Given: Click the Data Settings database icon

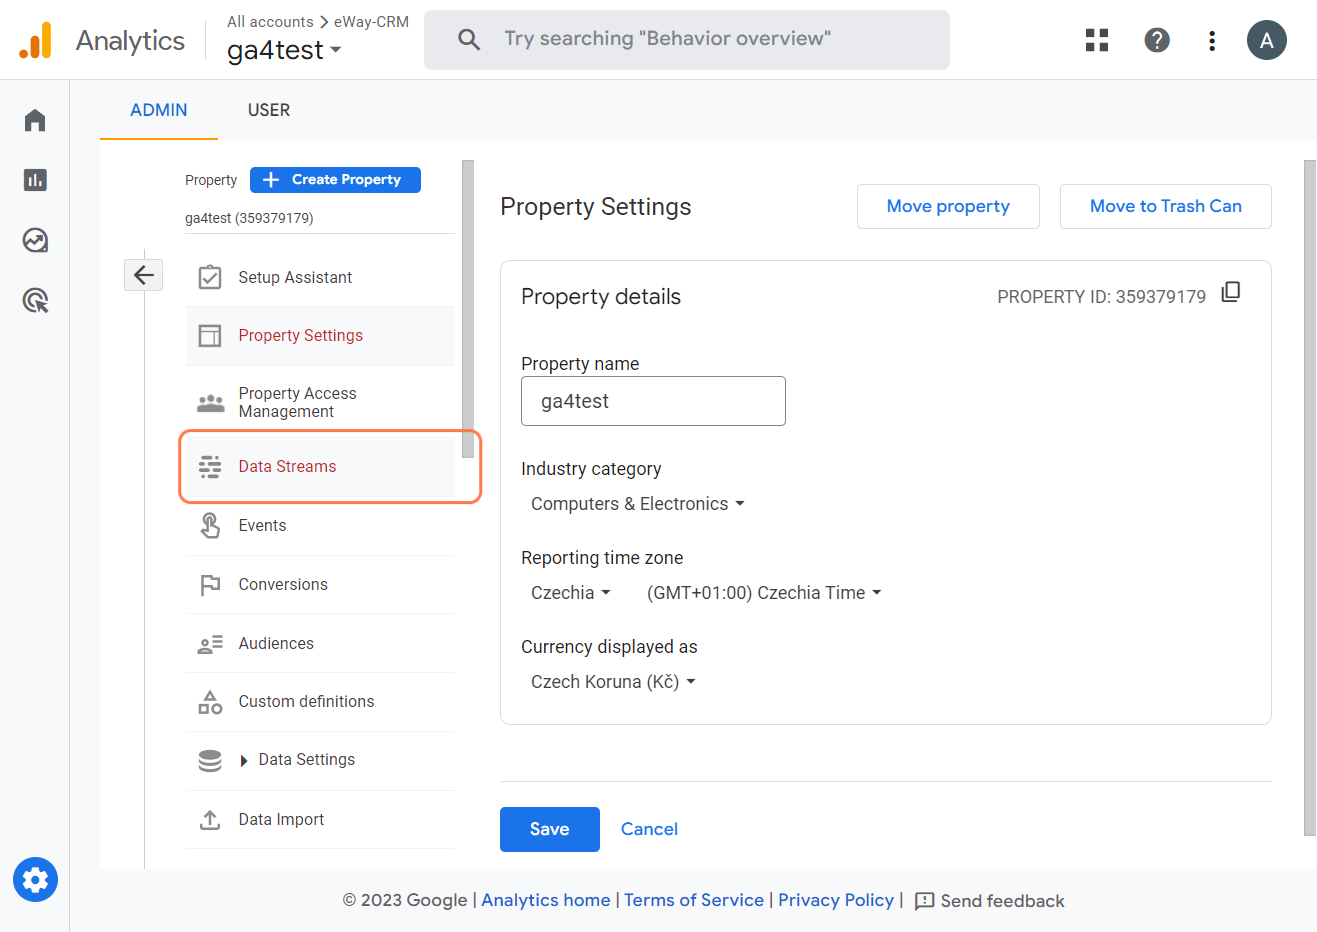Looking at the screenshot, I should 210,761.
